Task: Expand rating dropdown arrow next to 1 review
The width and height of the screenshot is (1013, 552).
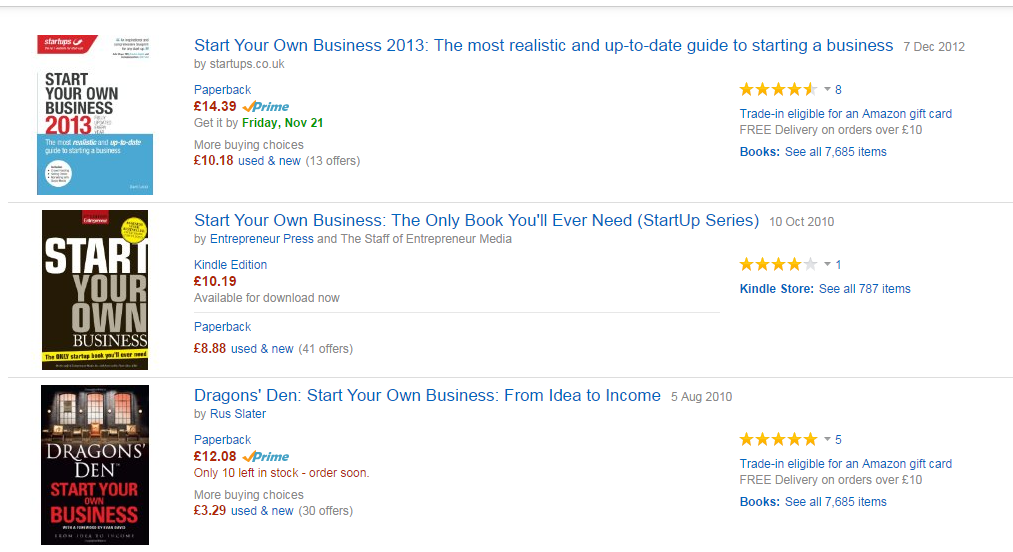Action: pos(827,264)
